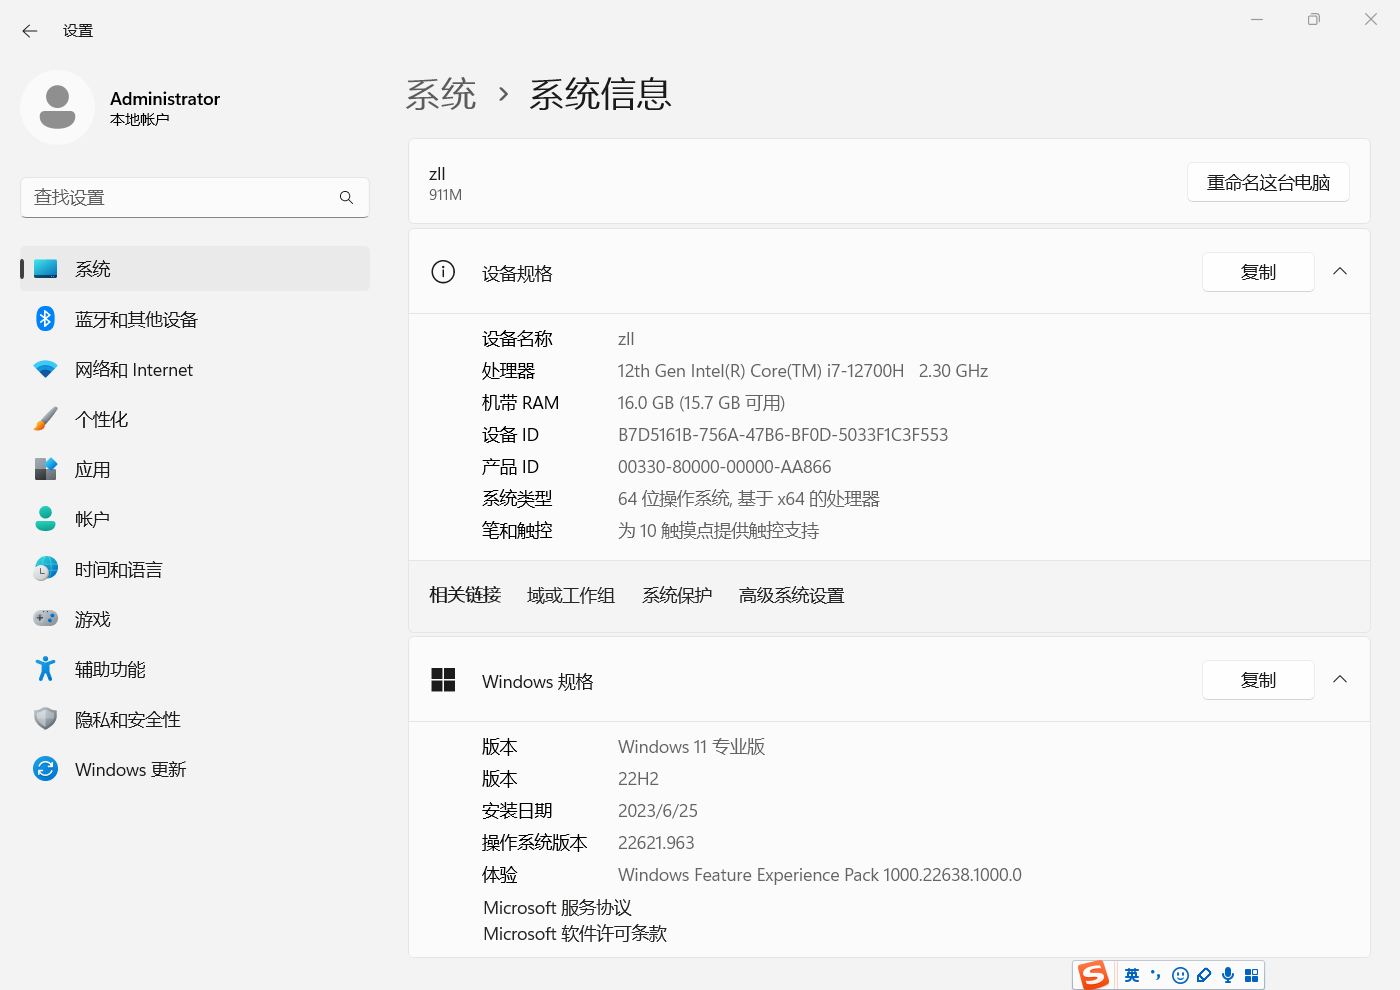Open the Sogou emoji panel
The height and width of the screenshot is (990, 1400).
tap(1180, 975)
